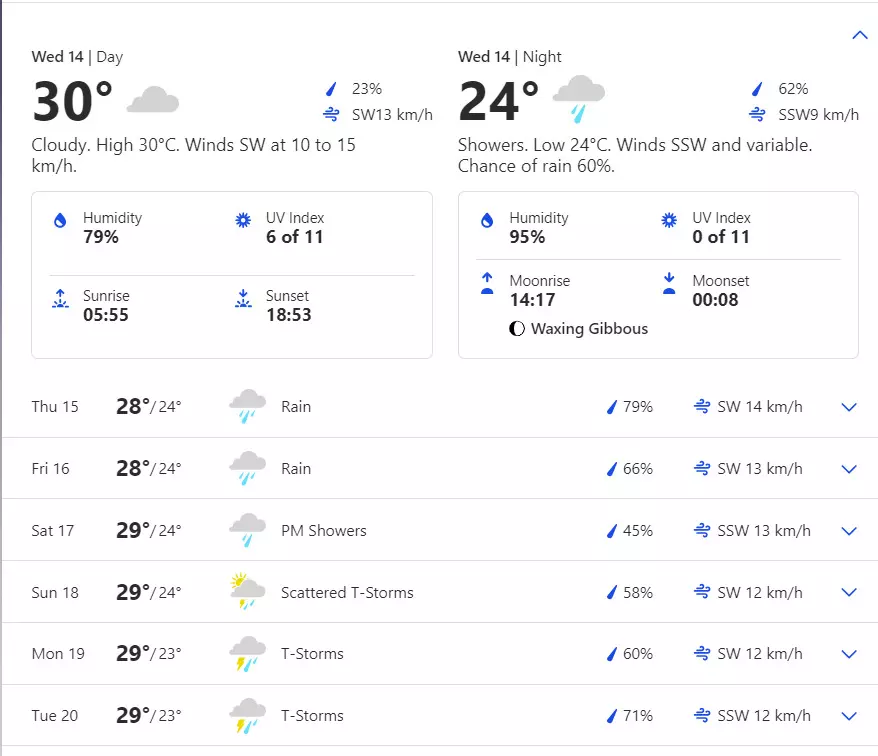Image resolution: width=878 pixels, height=756 pixels.
Task: Click the T-Storms icon on Tue 20
Action: pos(246,716)
